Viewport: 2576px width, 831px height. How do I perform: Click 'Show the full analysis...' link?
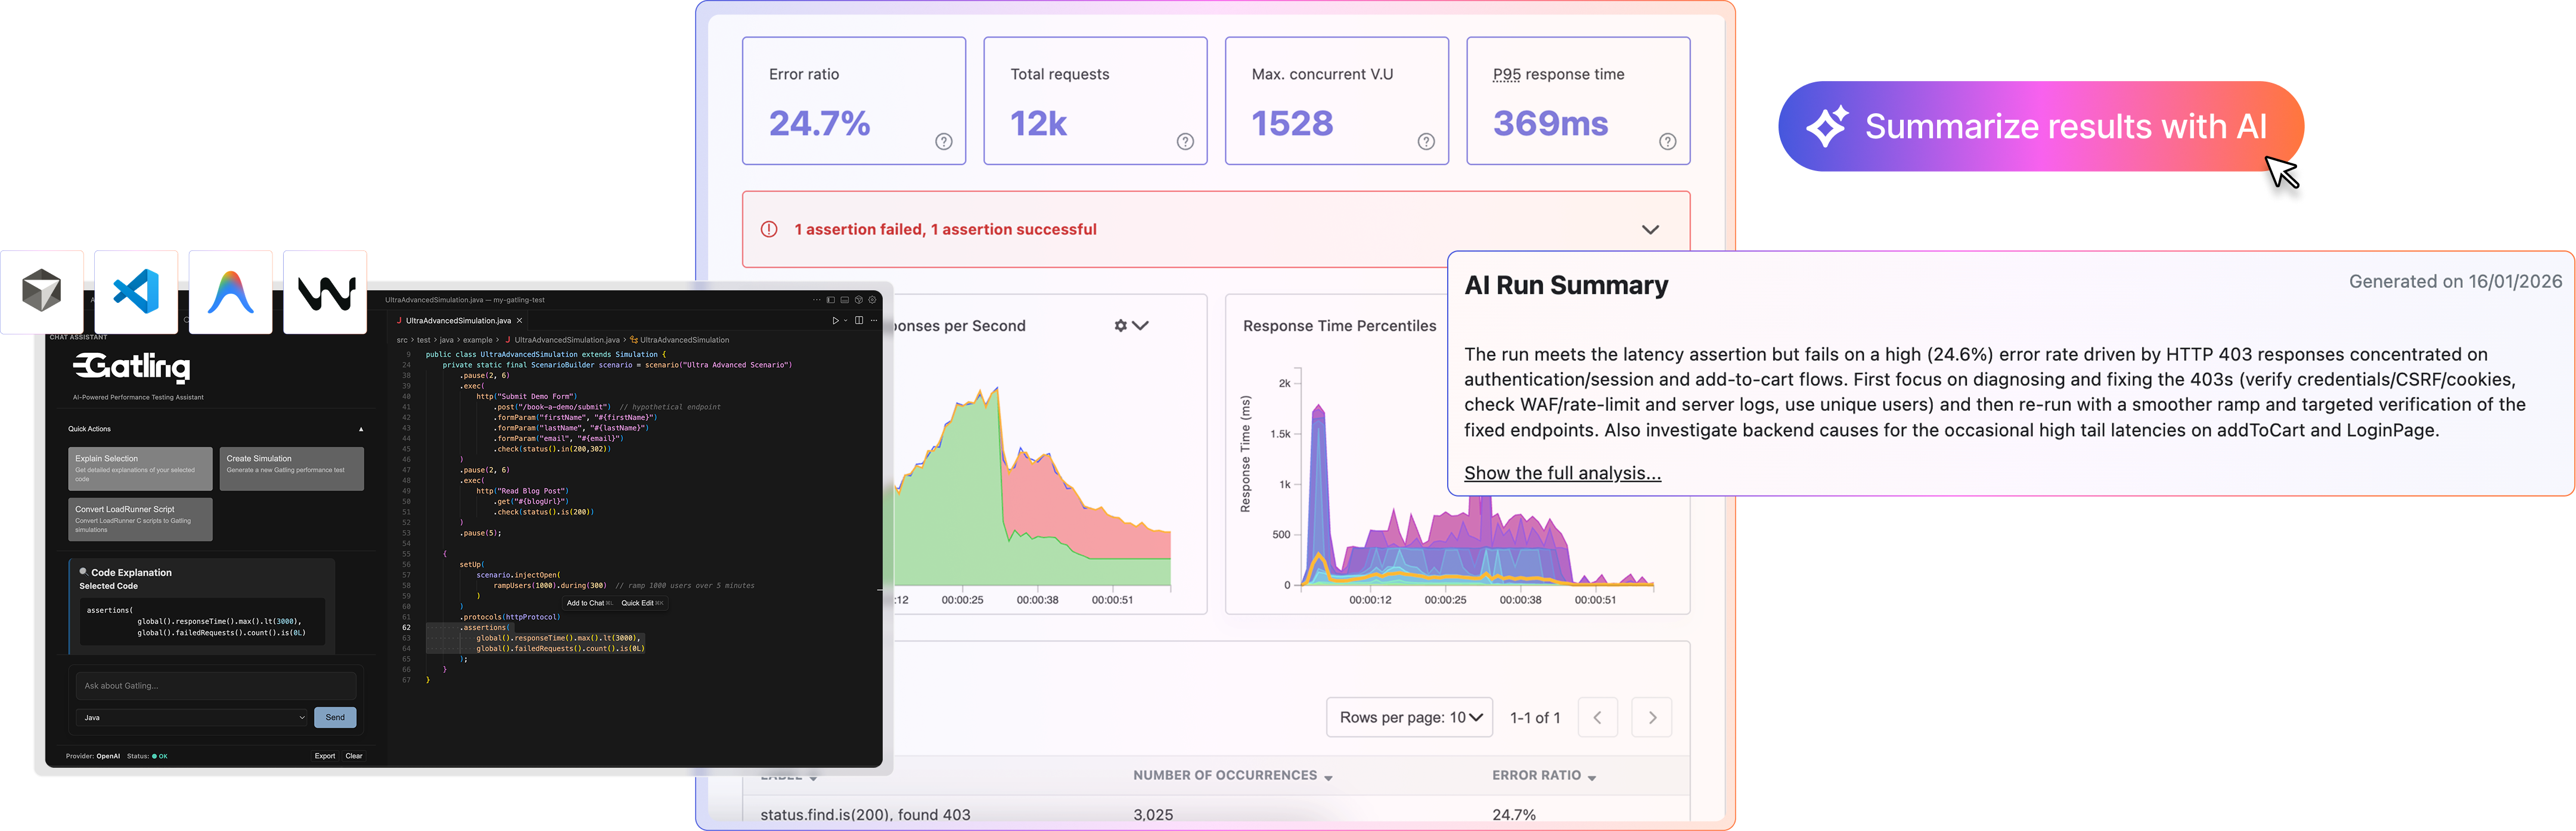[x=1561, y=472]
